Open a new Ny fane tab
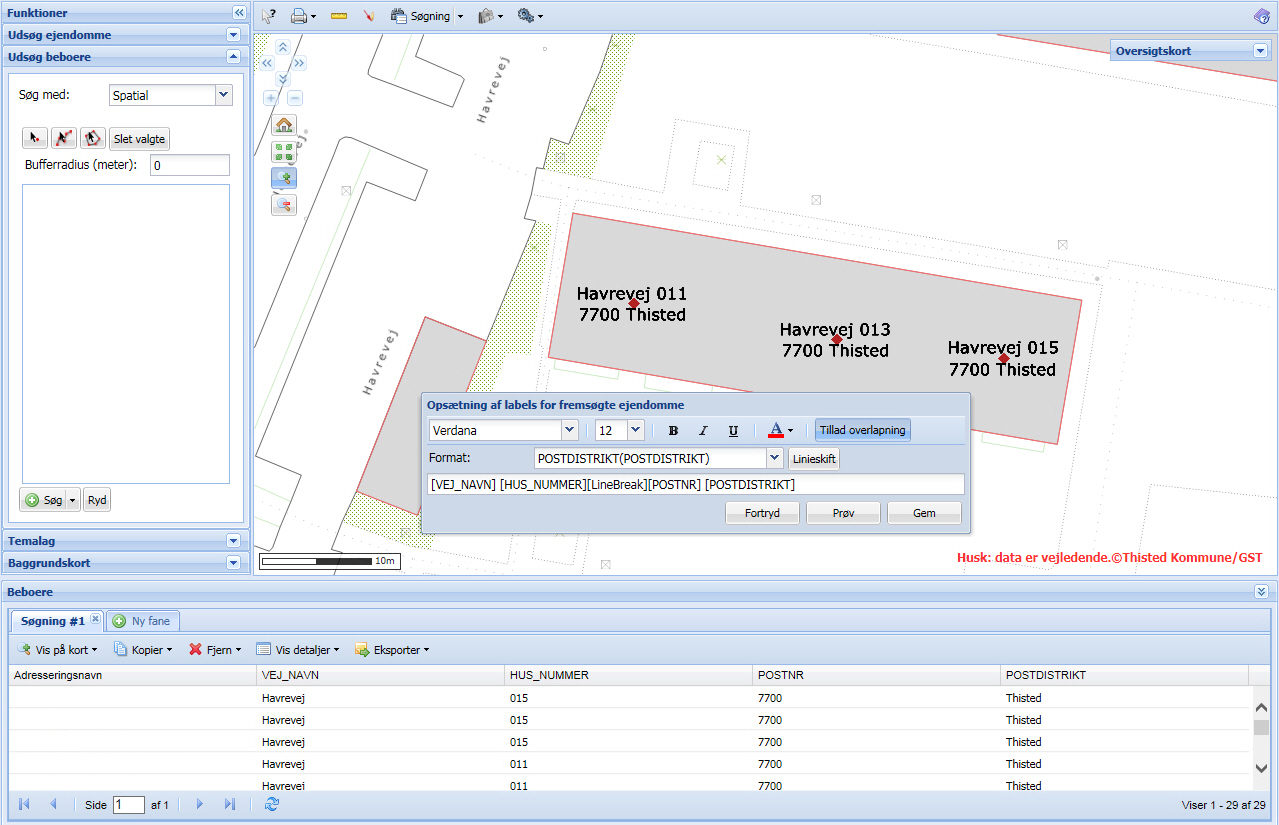The image size is (1279, 825). (x=142, y=621)
